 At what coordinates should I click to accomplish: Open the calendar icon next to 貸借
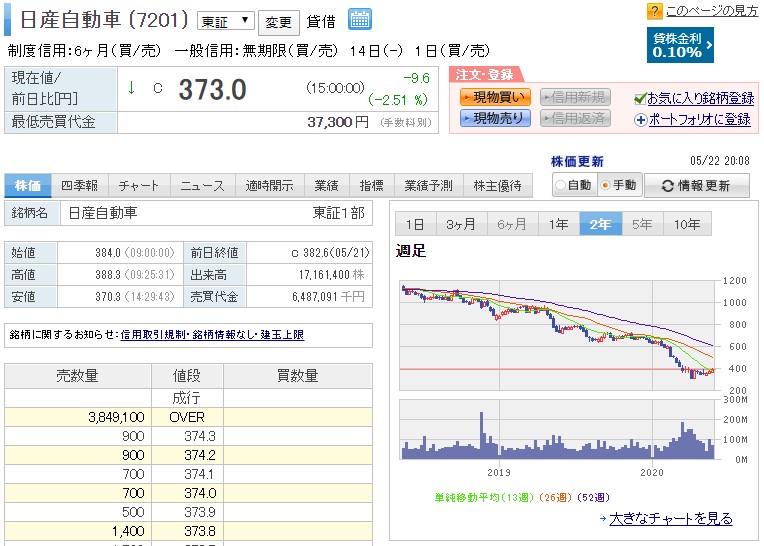pos(360,19)
